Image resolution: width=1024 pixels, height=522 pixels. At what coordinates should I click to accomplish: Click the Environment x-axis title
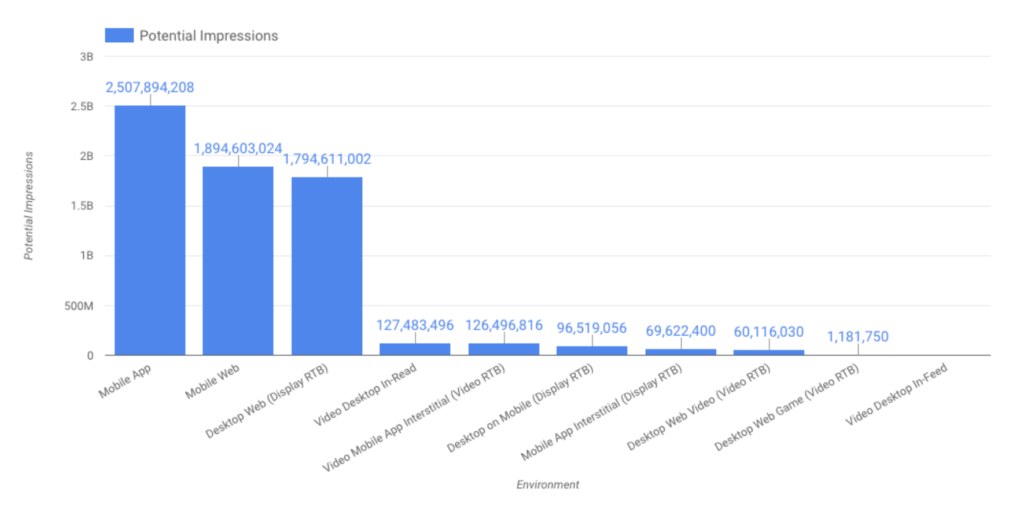pos(548,485)
